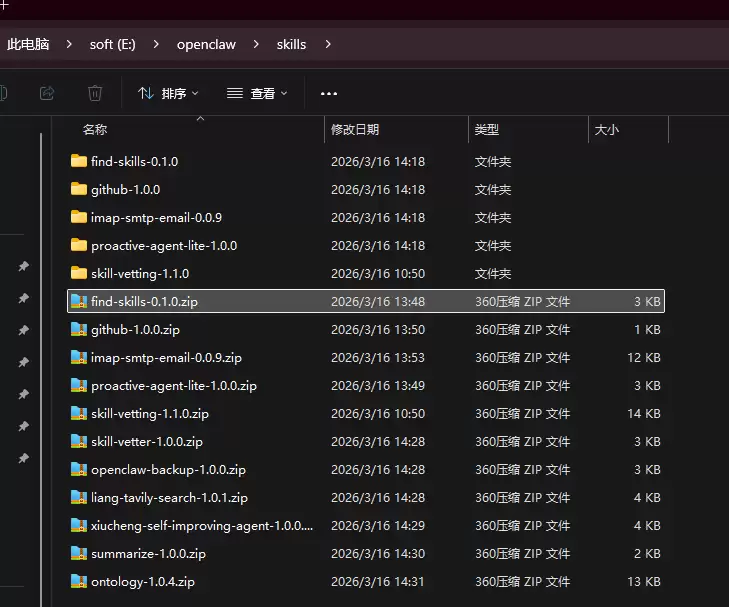Screen dimensions: 729x607
Task: Select file name openclaw-backup-1.0.0.zip
Action: pos(168,469)
